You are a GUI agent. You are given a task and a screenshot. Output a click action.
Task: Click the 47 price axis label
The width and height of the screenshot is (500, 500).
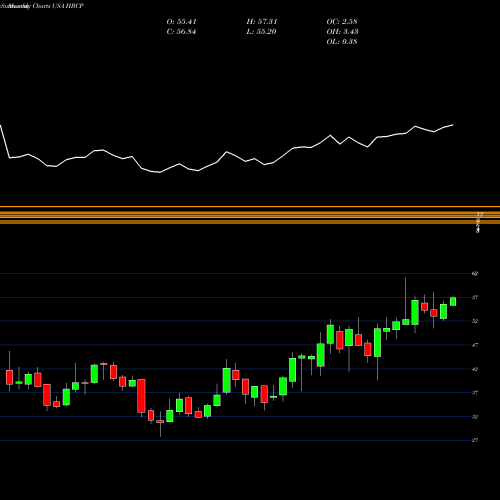[475, 345]
